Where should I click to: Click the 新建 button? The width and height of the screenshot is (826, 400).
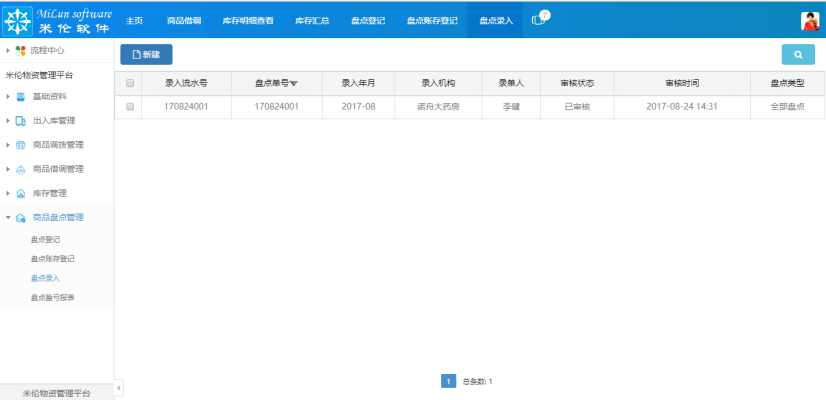146,55
